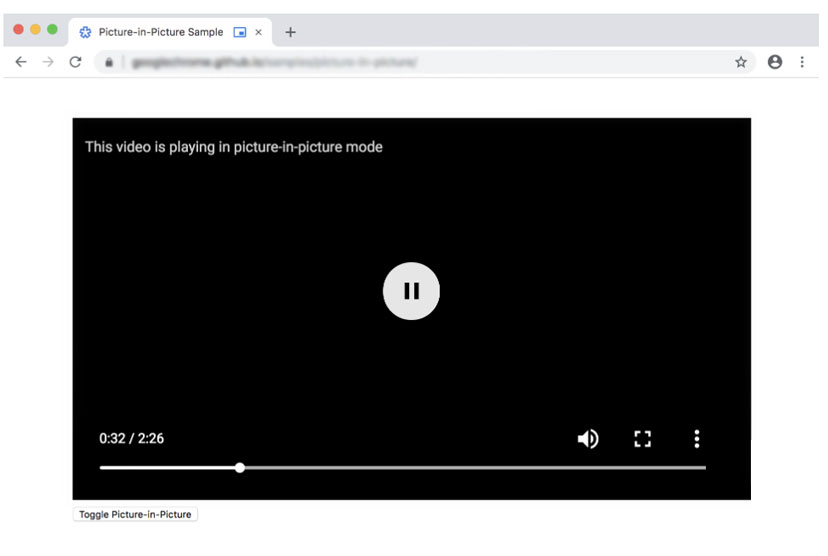828x556 pixels.
Task: Reload the current page
Action: pos(76,62)
